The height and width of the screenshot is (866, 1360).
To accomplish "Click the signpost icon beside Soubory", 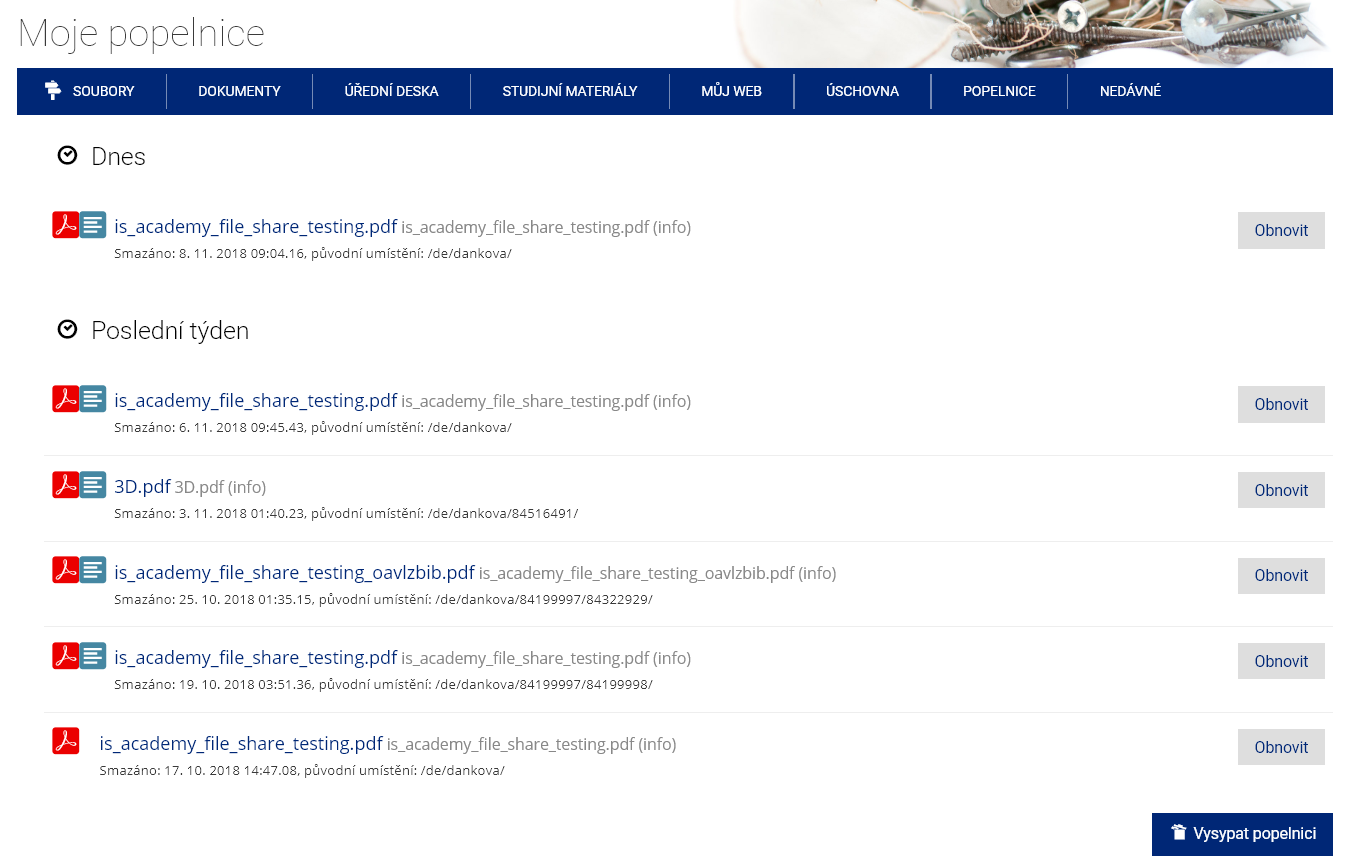I will click(53, 91).
